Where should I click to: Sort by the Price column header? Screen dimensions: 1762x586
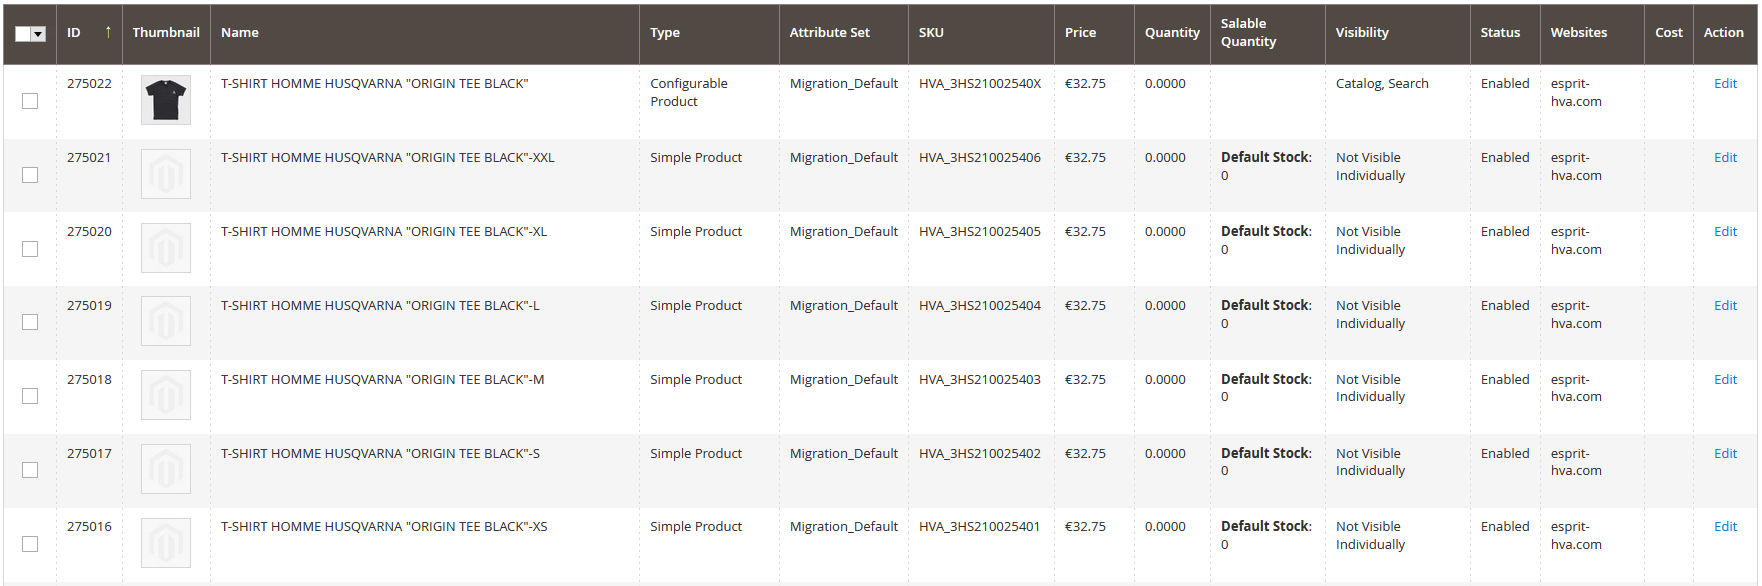(x=1080, y=32)
